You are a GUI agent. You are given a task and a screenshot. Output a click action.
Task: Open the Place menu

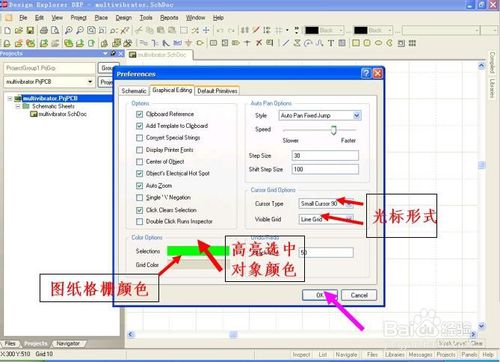pyautogui.click(x=101, y=18)
